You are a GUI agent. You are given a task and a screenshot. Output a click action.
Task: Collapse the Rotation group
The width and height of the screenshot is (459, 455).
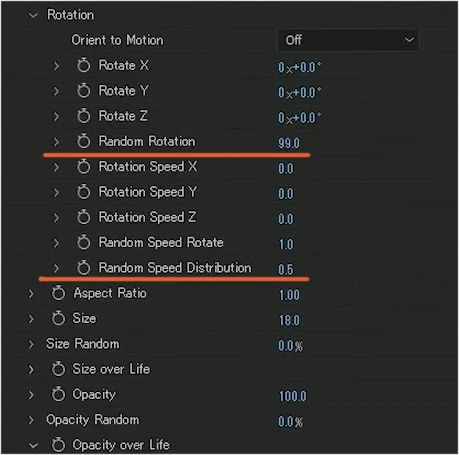coord(33,15)
